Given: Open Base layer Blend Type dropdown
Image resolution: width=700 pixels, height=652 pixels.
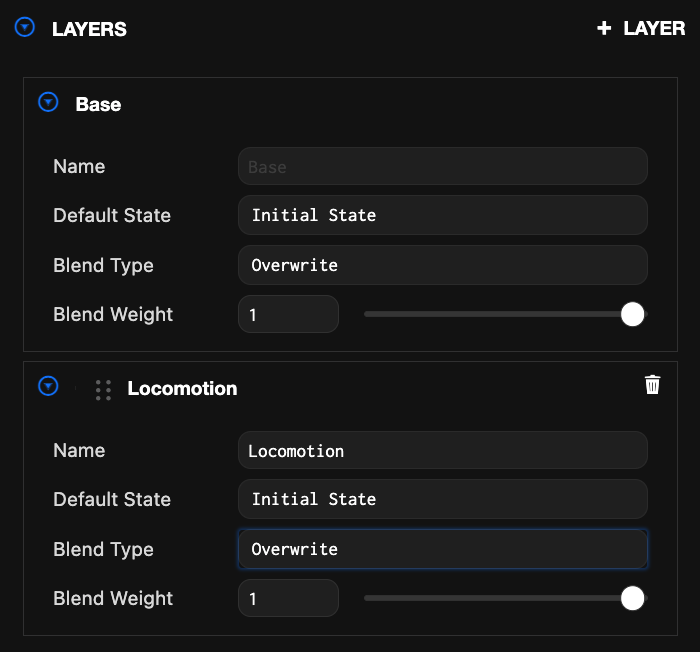Looking at the screenshot, I should coord(442,265).
